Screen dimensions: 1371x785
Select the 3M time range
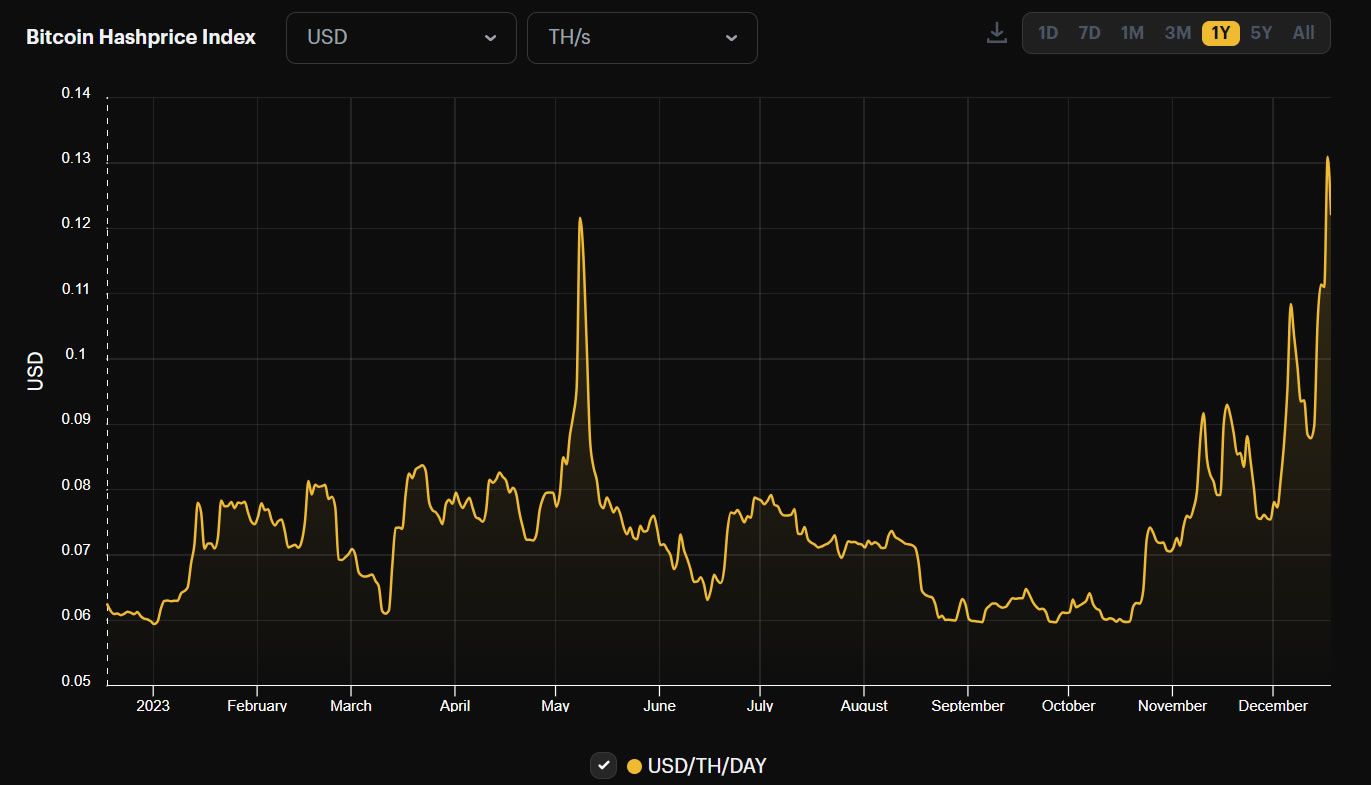tap(1177, 33)
